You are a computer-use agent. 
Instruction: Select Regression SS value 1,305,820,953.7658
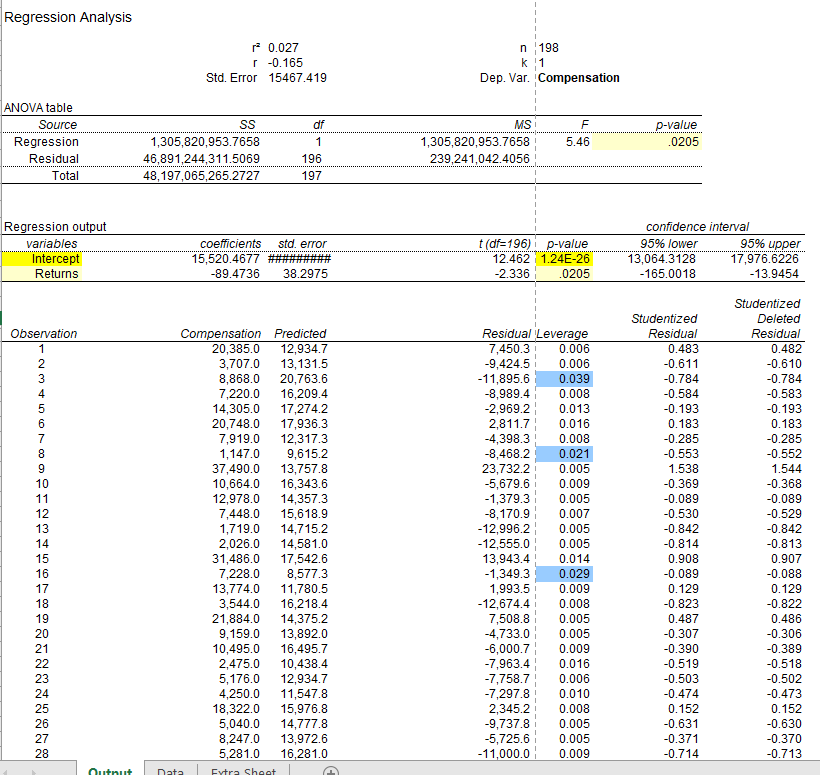tap(205, 142)
